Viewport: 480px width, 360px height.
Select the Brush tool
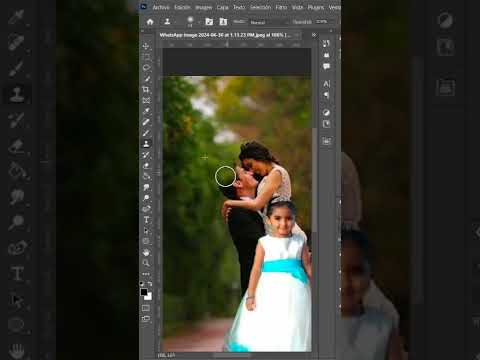(146, 133)
